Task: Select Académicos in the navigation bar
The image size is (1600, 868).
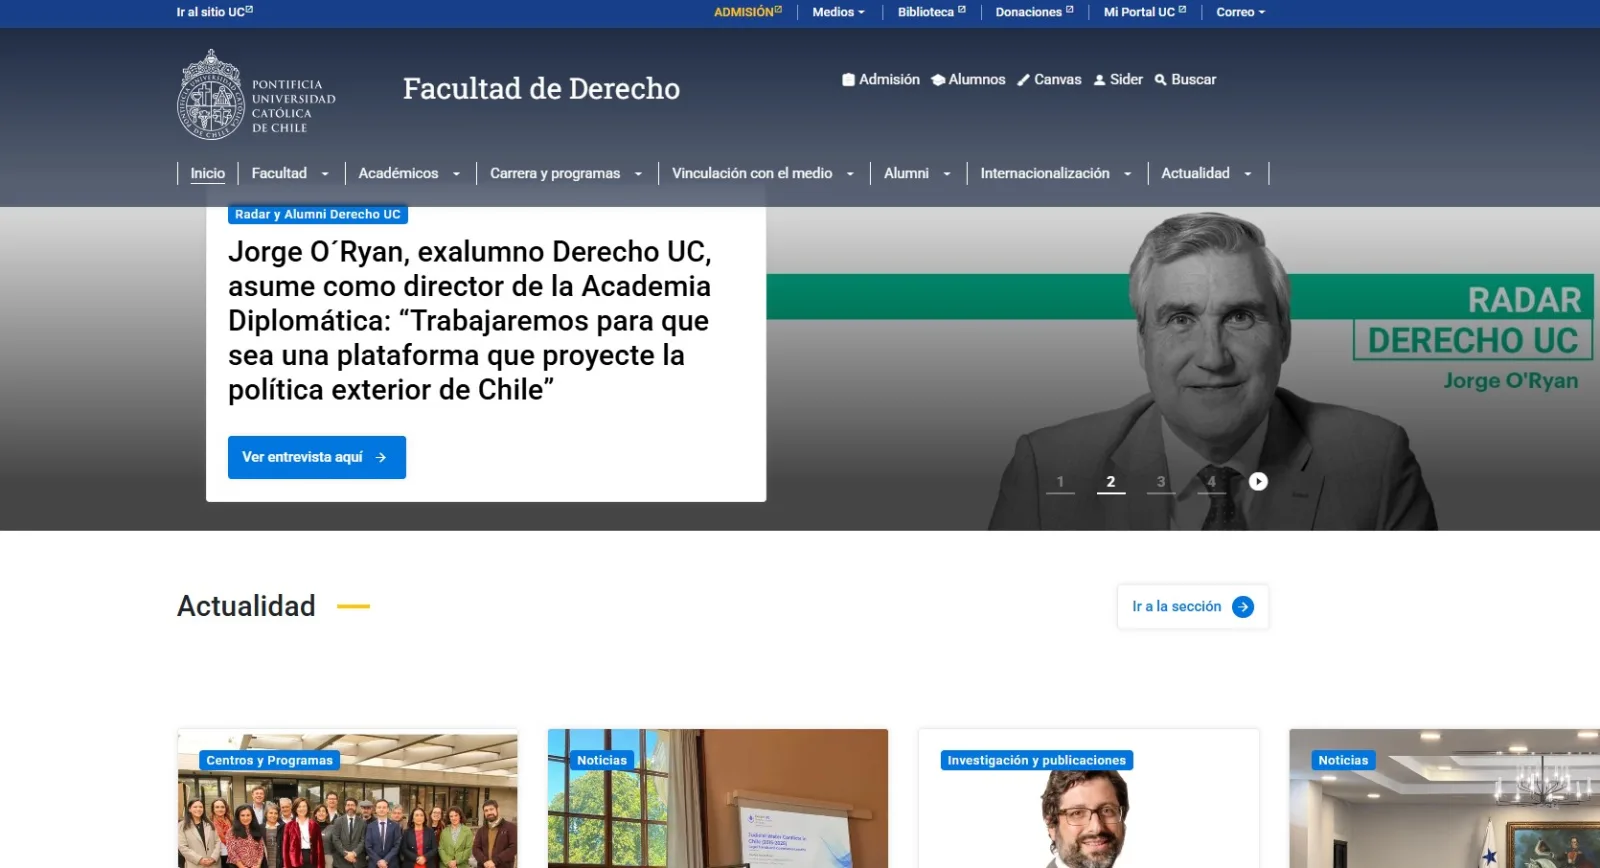Action: click(398, 173)
